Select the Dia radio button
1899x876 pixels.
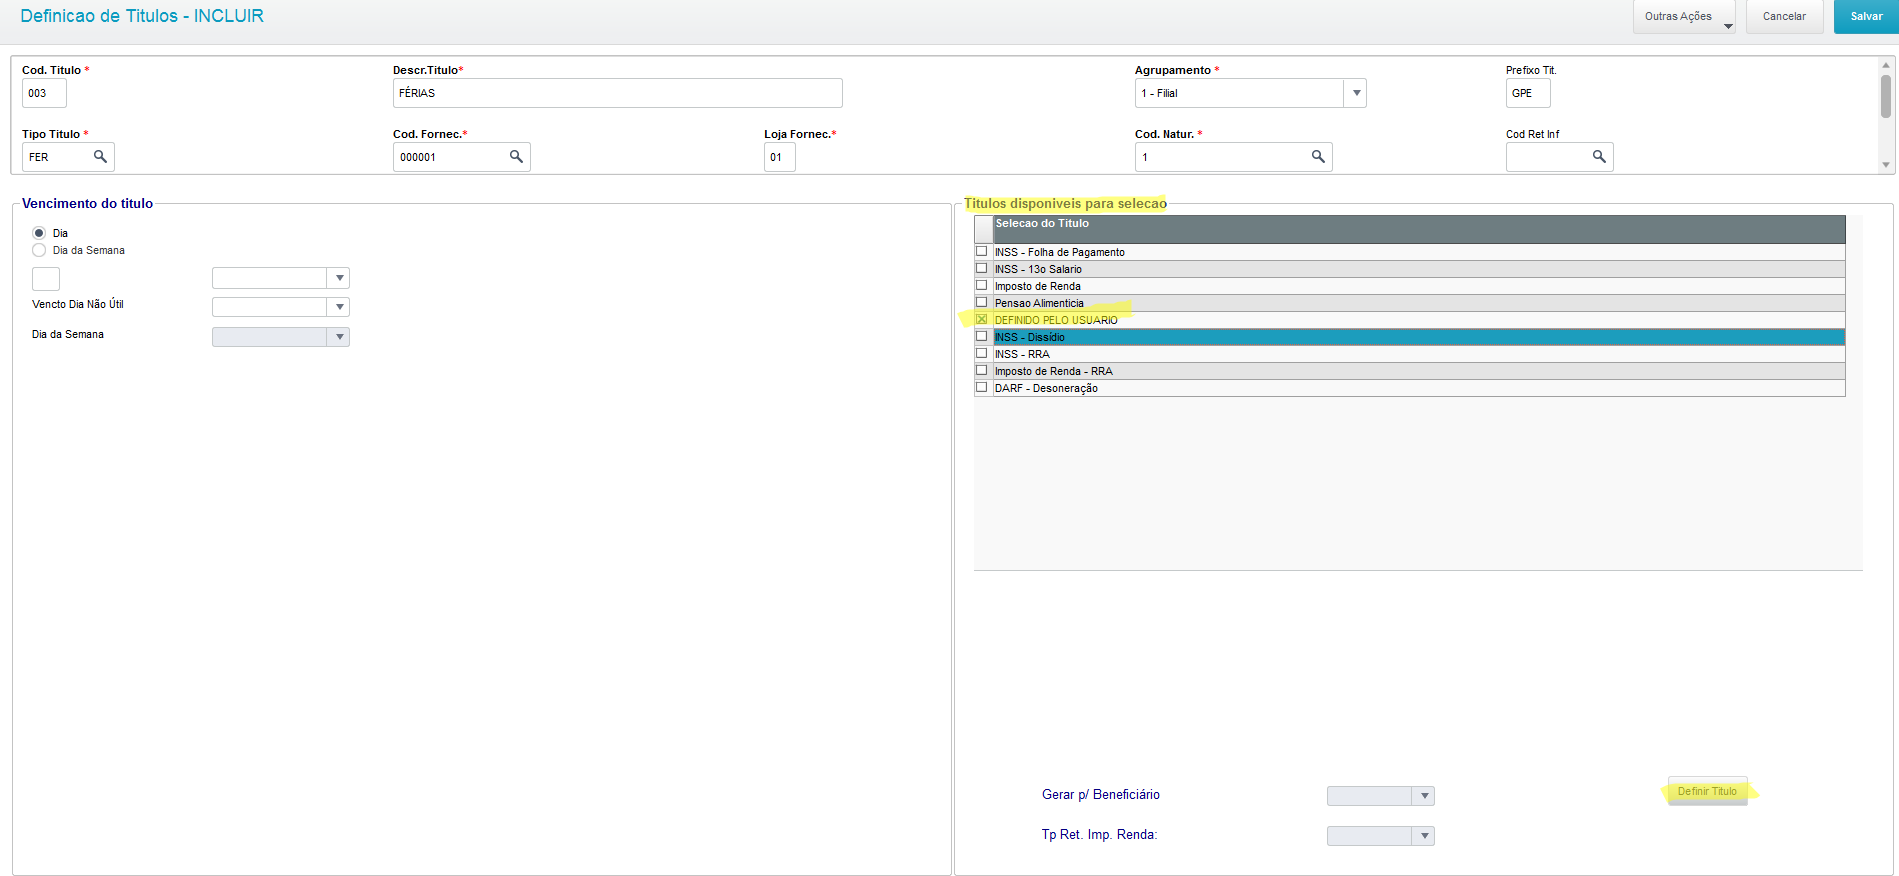pyautogui.click(x=39, y=233)
